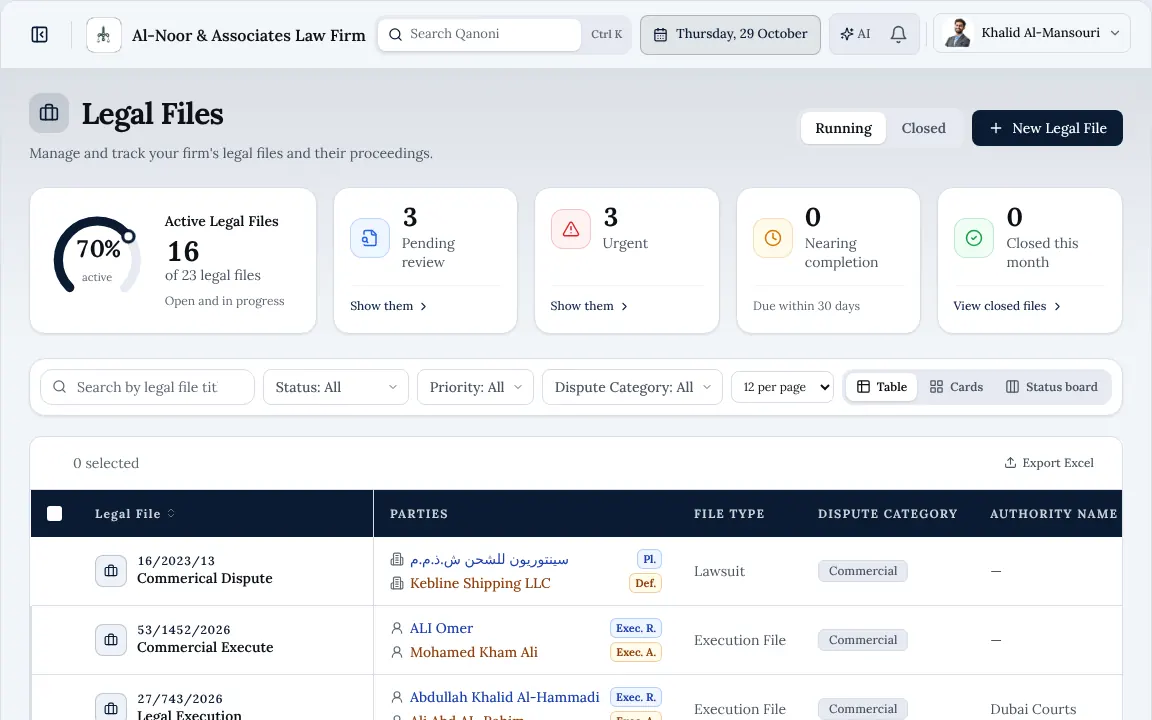Select the Running tab
The image size is (1152, 720).
[x=843, y=128]
